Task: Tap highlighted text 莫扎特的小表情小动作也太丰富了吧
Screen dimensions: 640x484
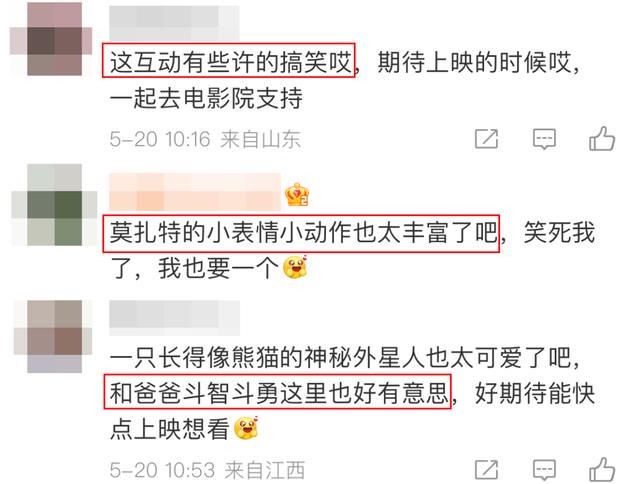Action: pyautogui.click(x=301, y=233)
